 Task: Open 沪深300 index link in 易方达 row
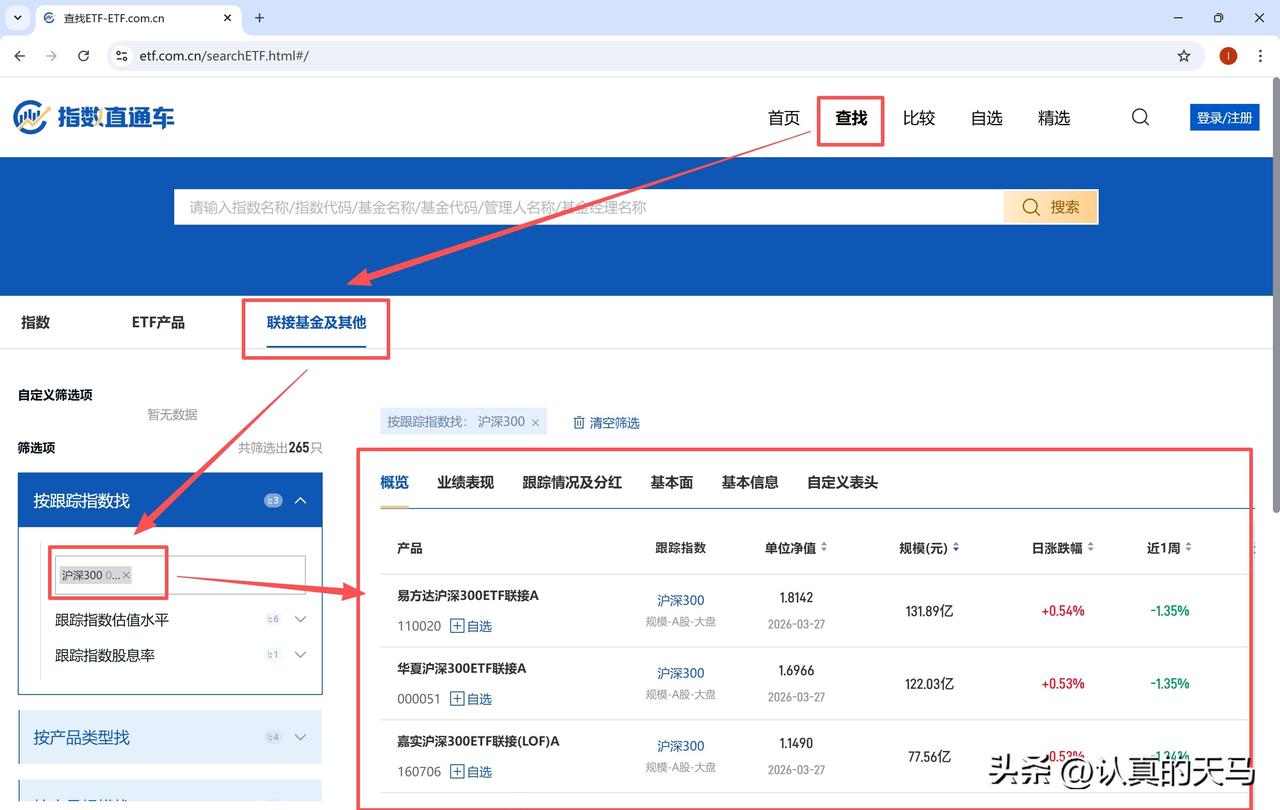[681, 601]
